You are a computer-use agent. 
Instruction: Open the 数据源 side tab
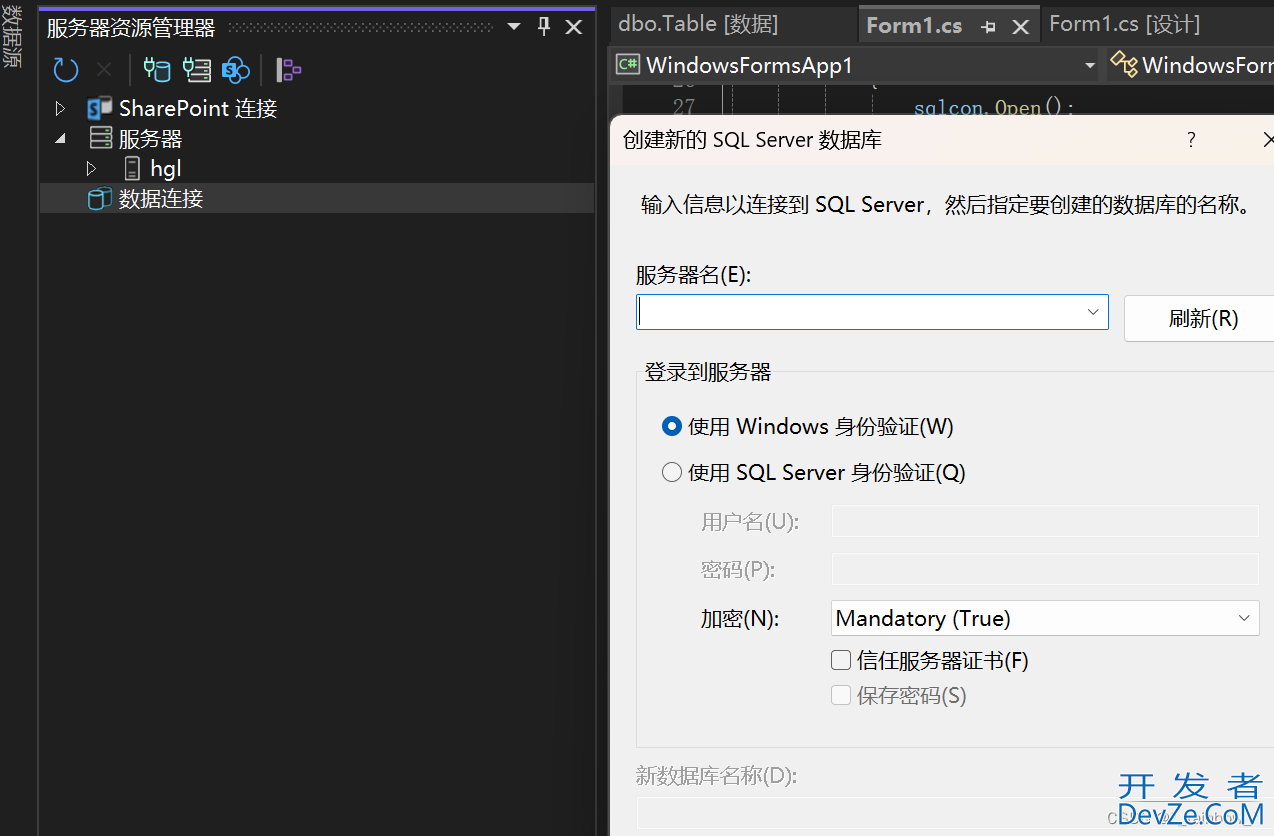(11, 37)
